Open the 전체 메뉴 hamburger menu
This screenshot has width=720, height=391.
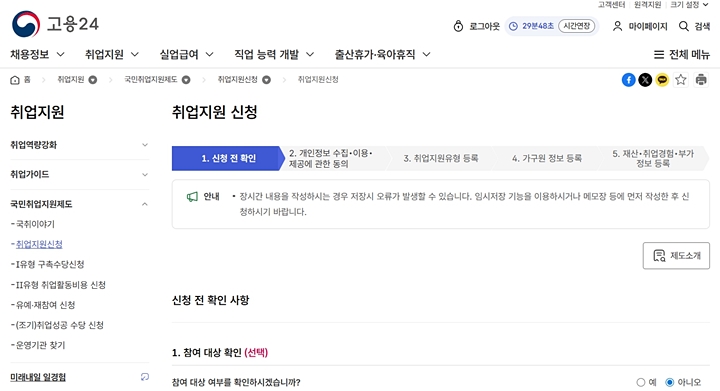681,55
